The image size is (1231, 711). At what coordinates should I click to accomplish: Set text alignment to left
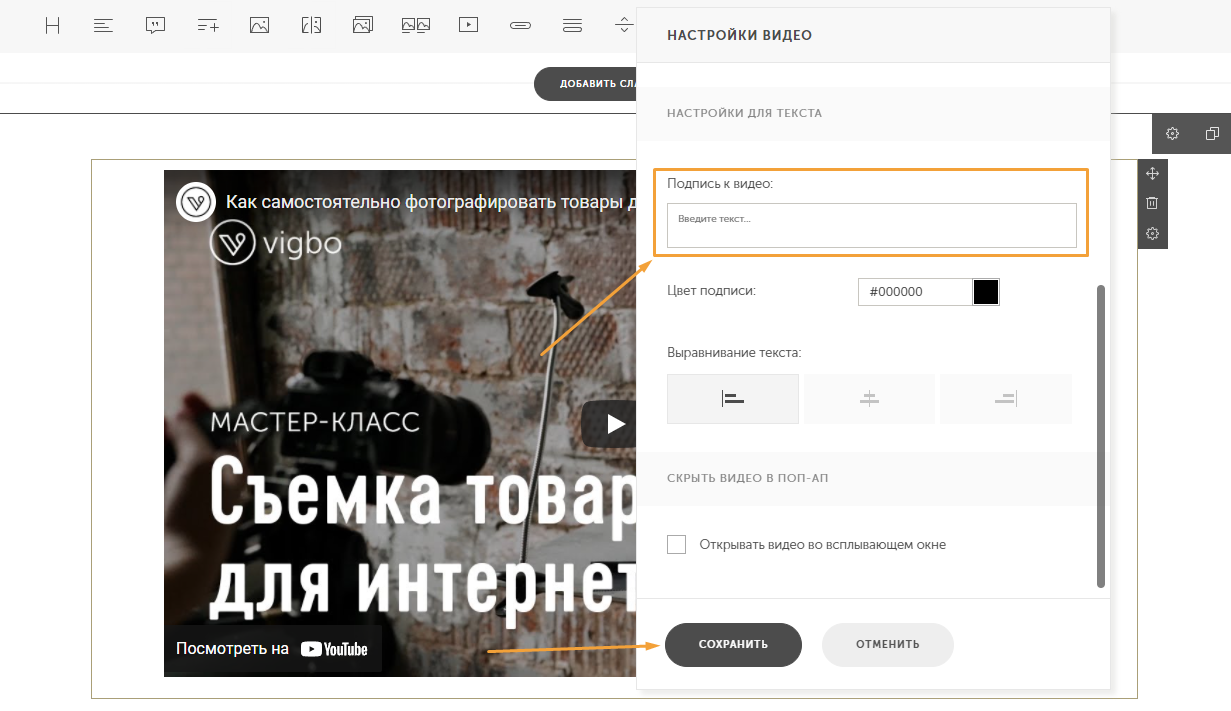coord(733,399)
